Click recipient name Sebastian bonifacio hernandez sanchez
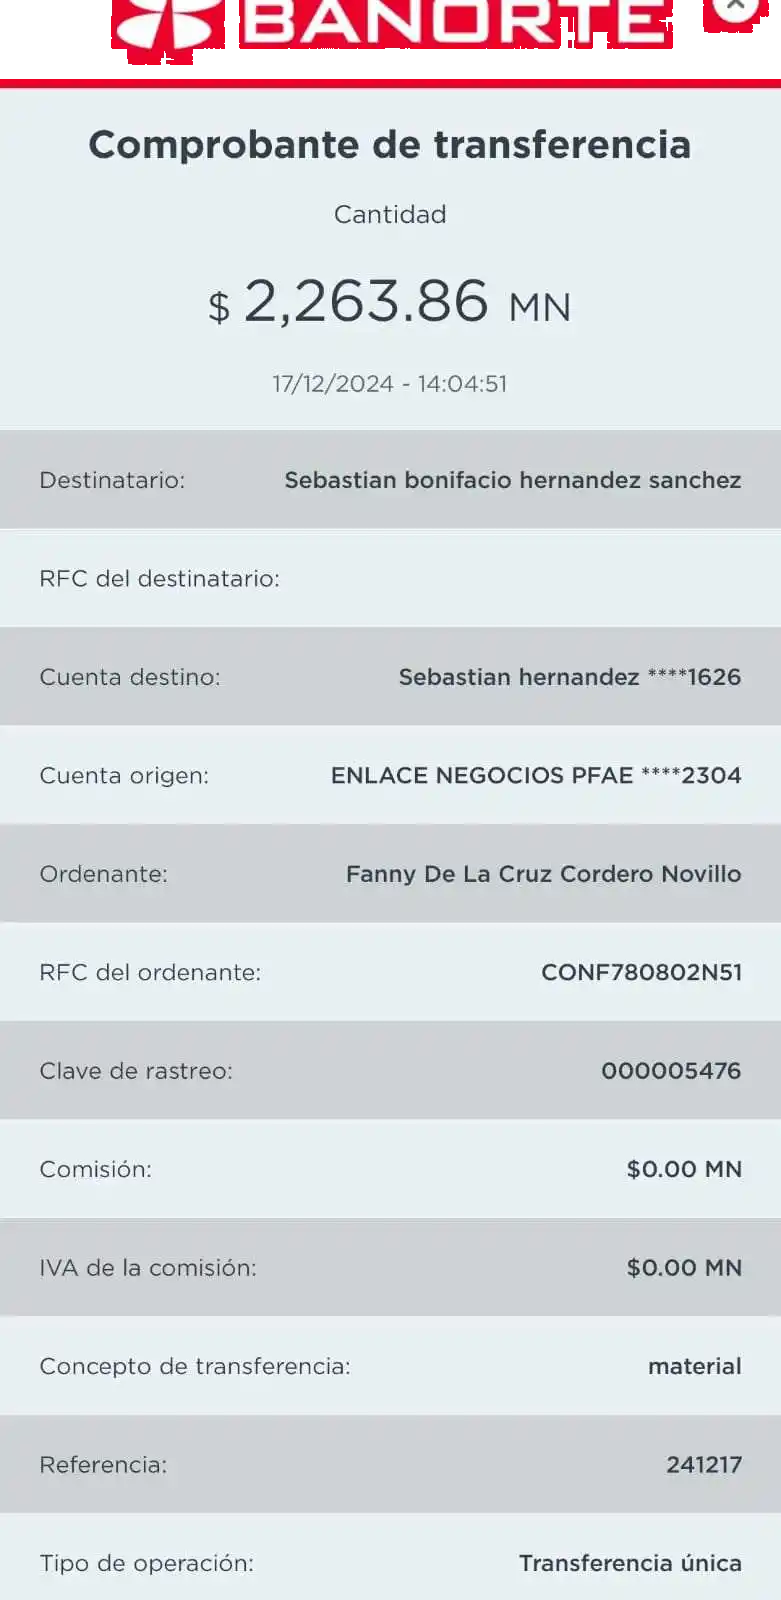Screen dimensions: 781x1600 pos(512,480)
